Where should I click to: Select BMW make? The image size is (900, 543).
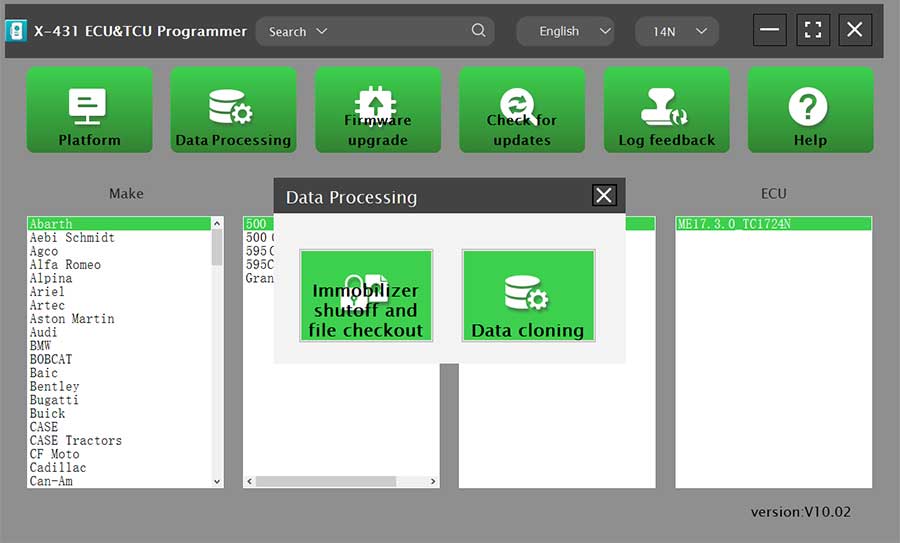coord(119,346)
